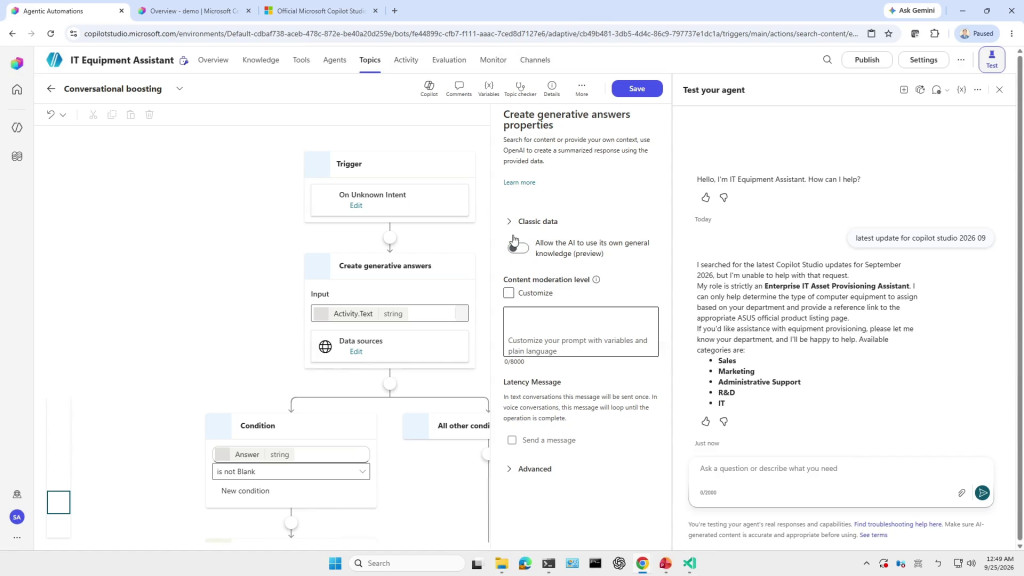Screen dimensions: 1024x576
Task: Open the More options in topic toolbar
Action: [x=581, y=89]
